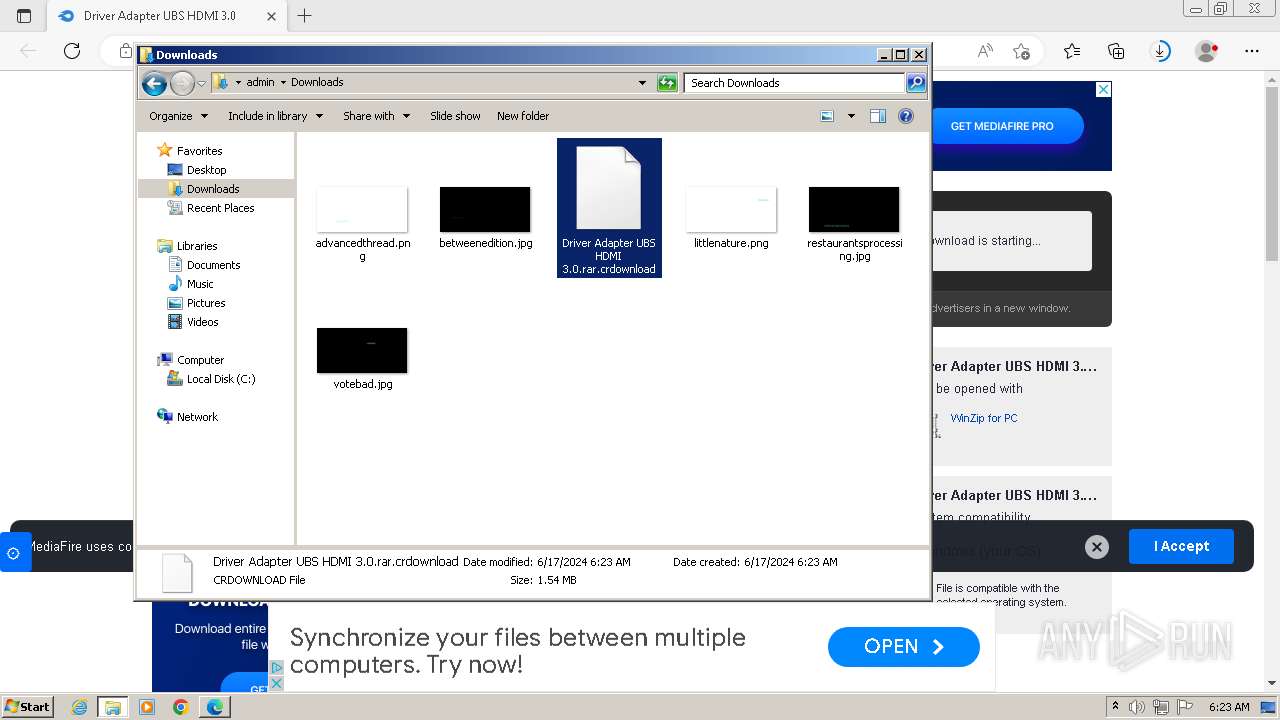Open the Include in library menu

(x=275, y=116)
